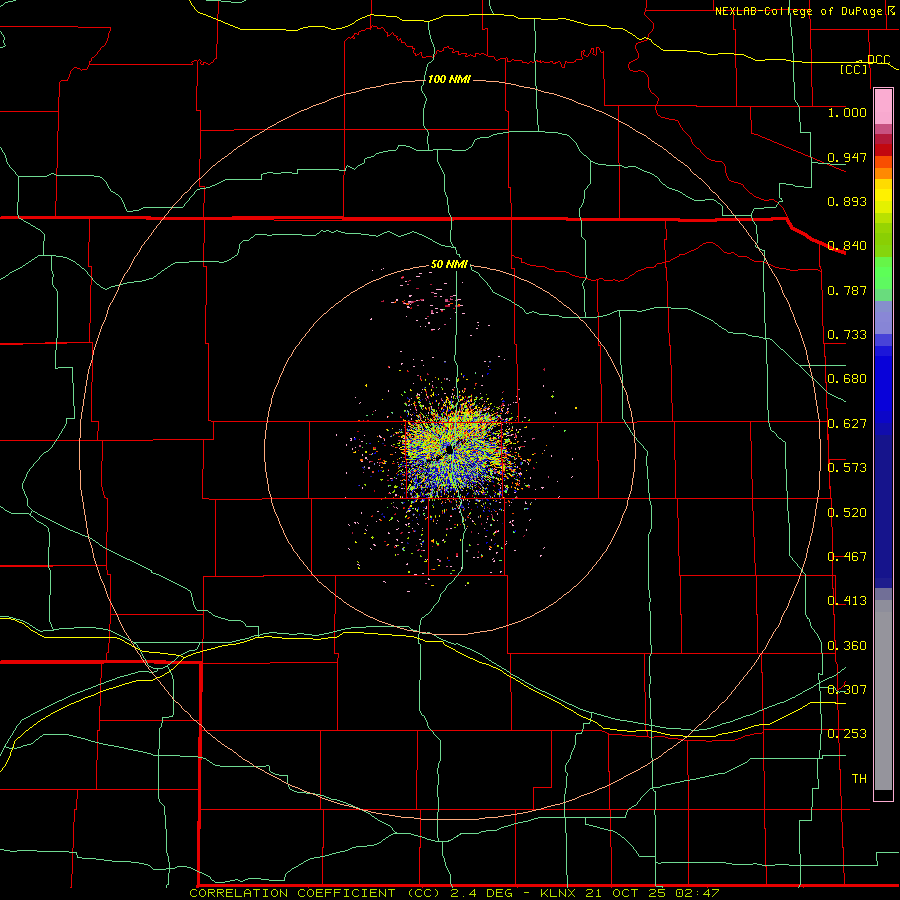The image size is (900, 900).
Task: Click the 0.733 scale value
Action: (847, 335)
